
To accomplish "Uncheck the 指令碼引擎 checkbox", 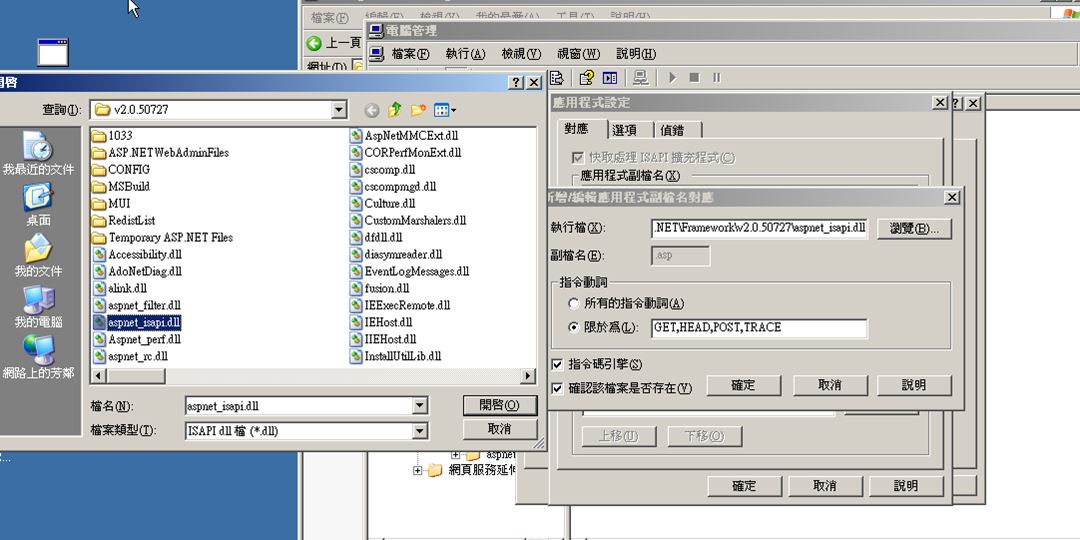I will 557,365.
